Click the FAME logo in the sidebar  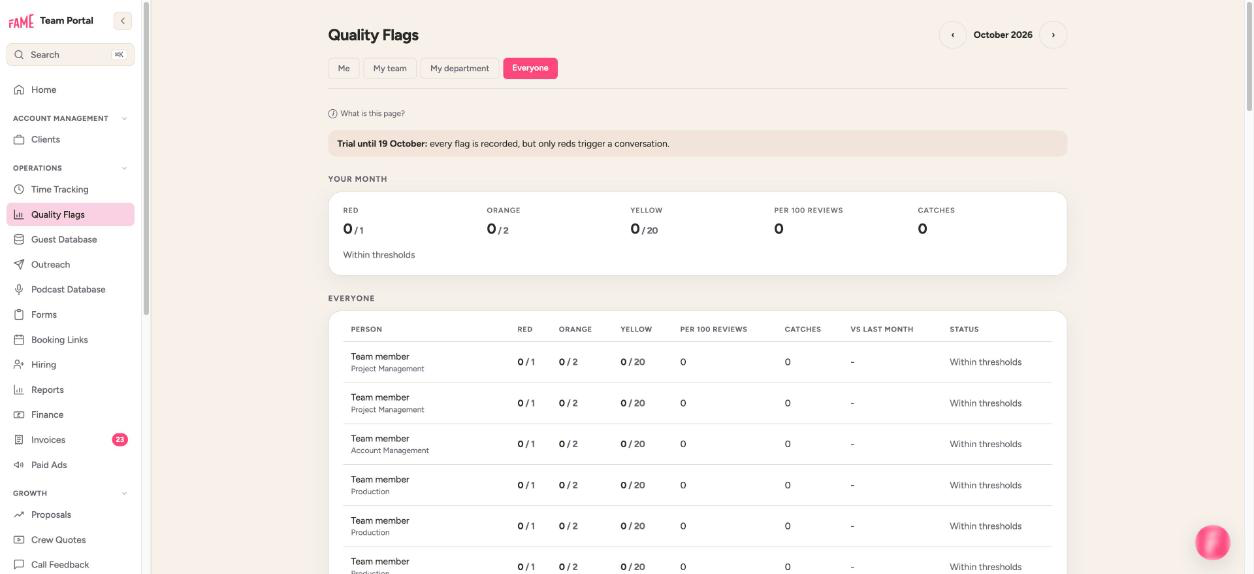[21, 21]
